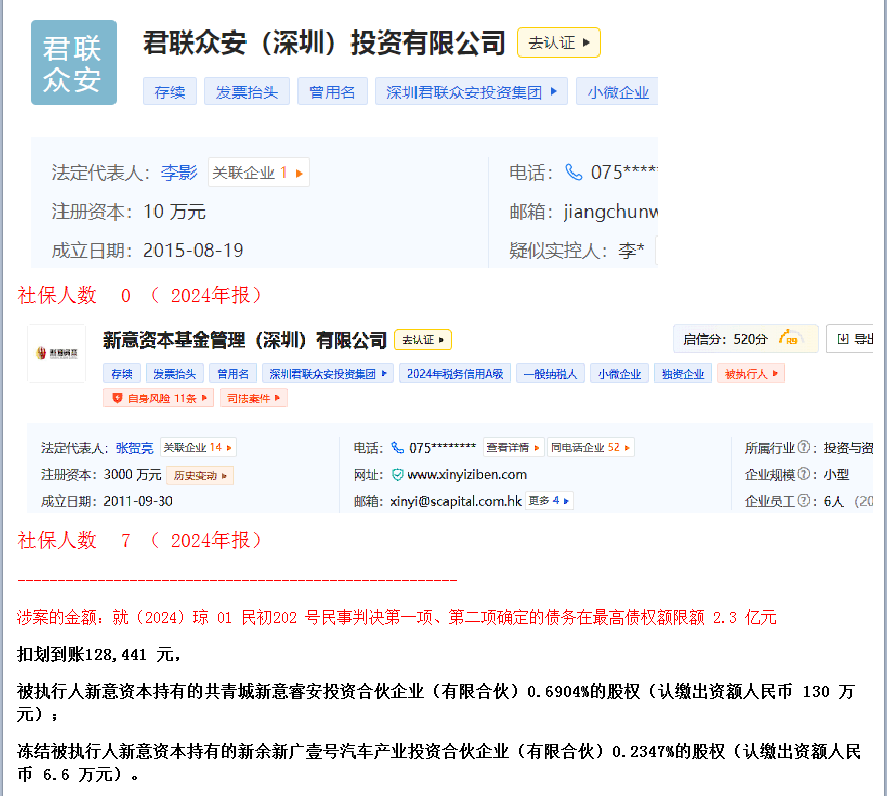Click the 一般纳税人 tag

tap(550, 373)
